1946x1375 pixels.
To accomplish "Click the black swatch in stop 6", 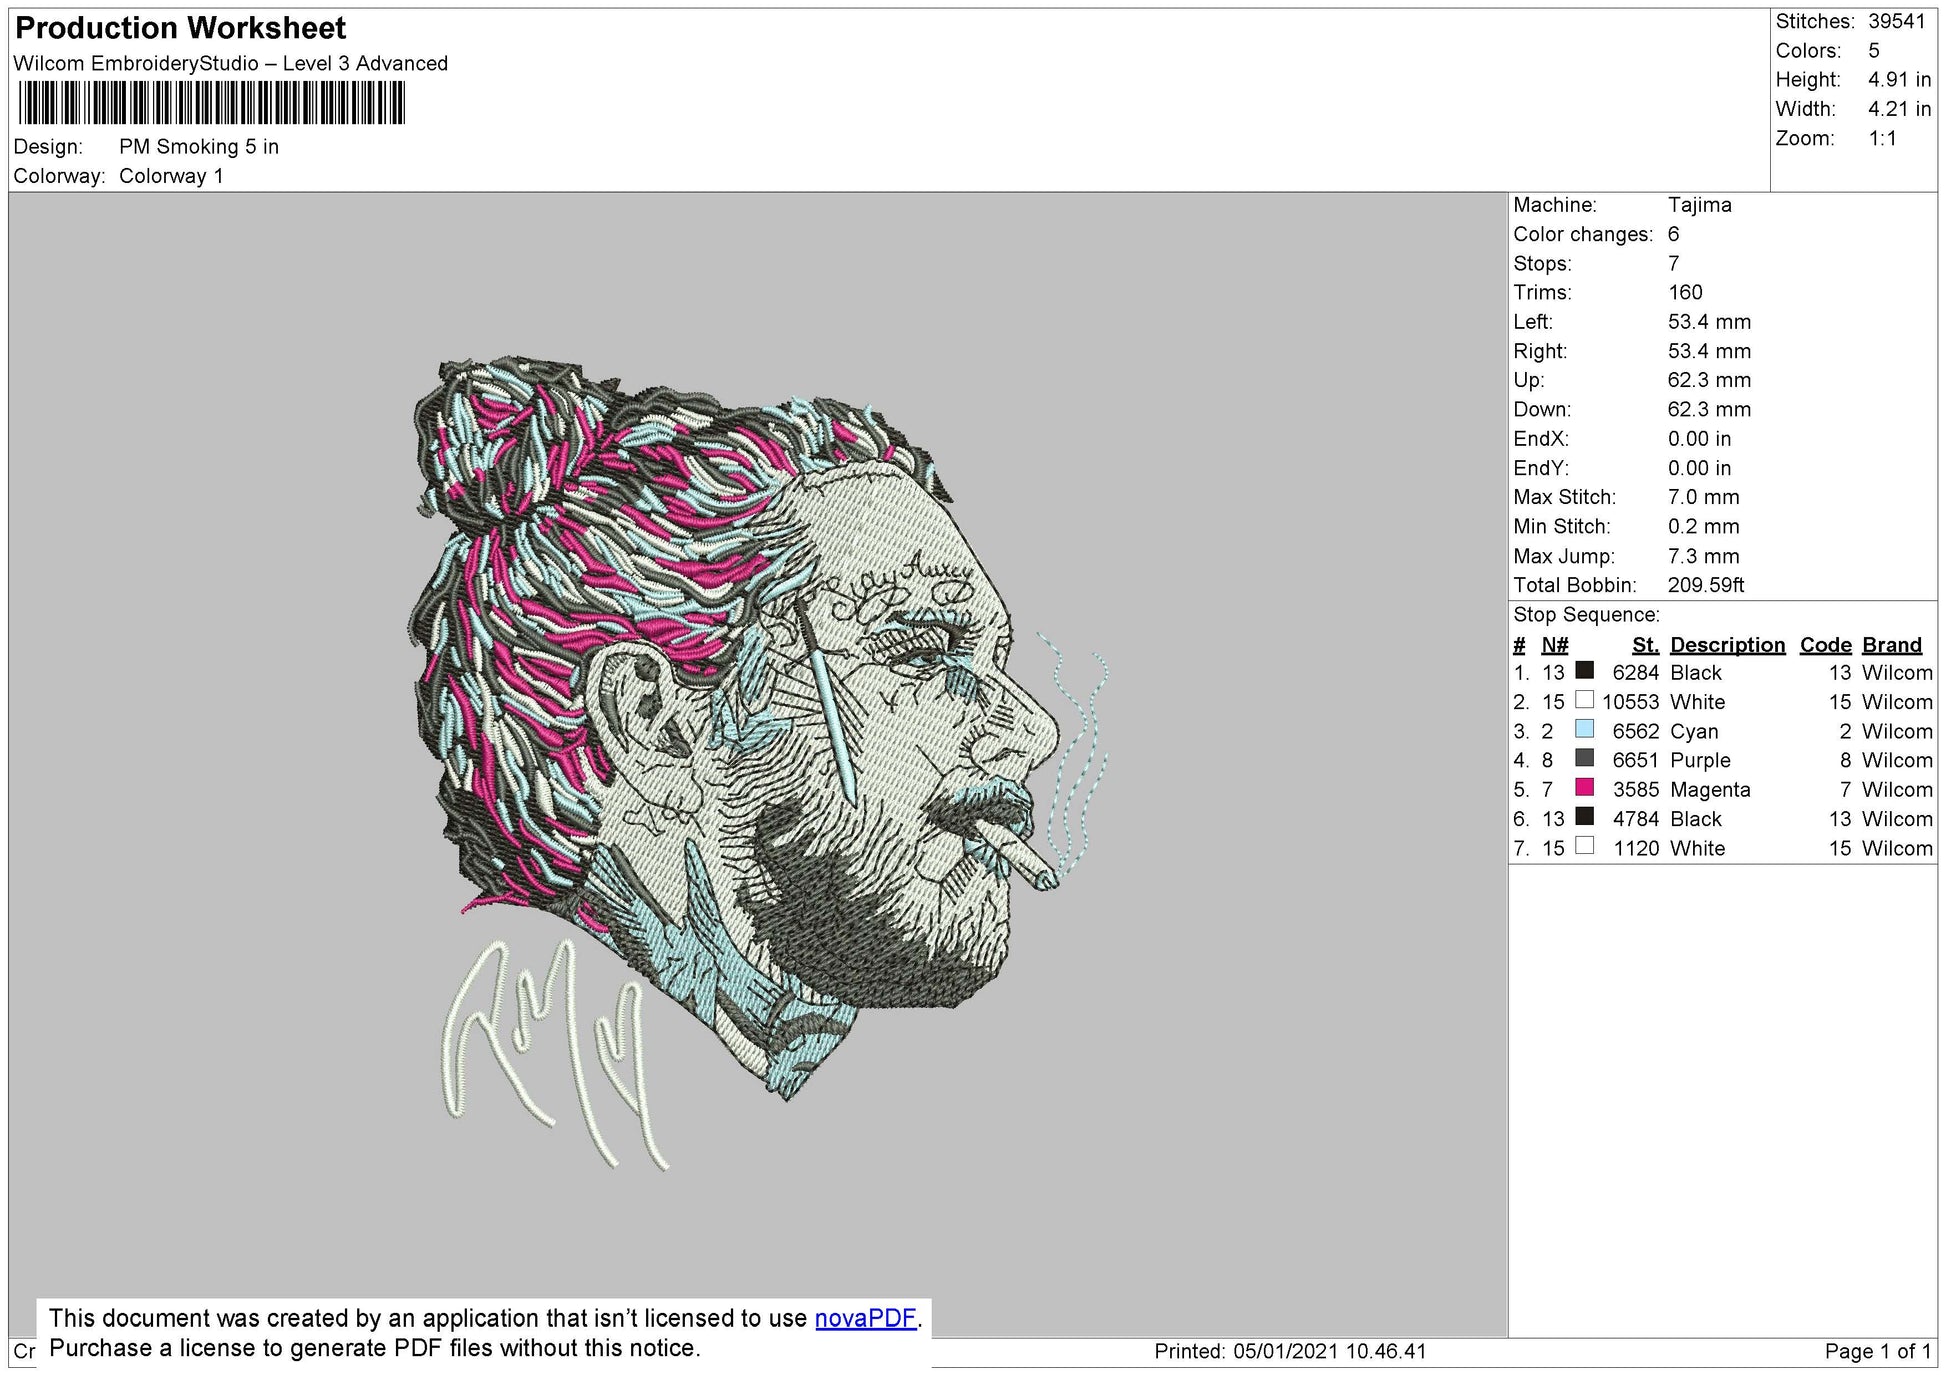I will tap(1584, 817).
